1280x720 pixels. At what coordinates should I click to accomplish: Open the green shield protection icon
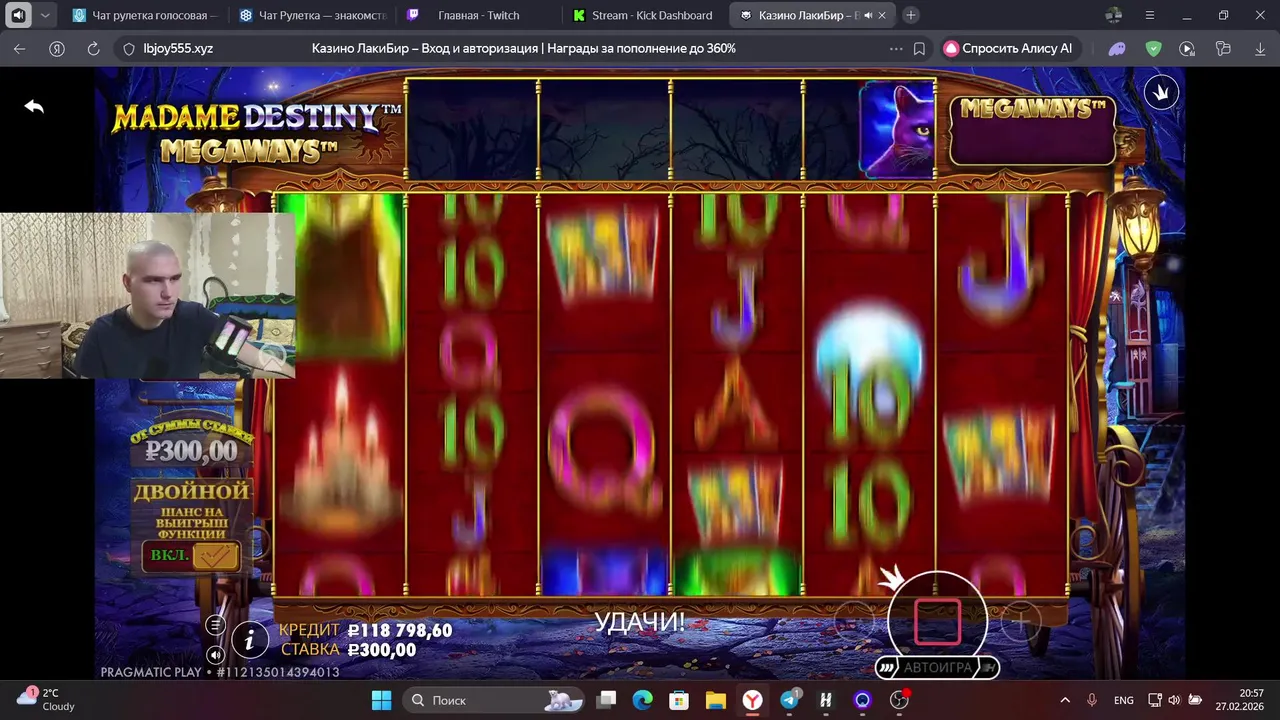1153,48
